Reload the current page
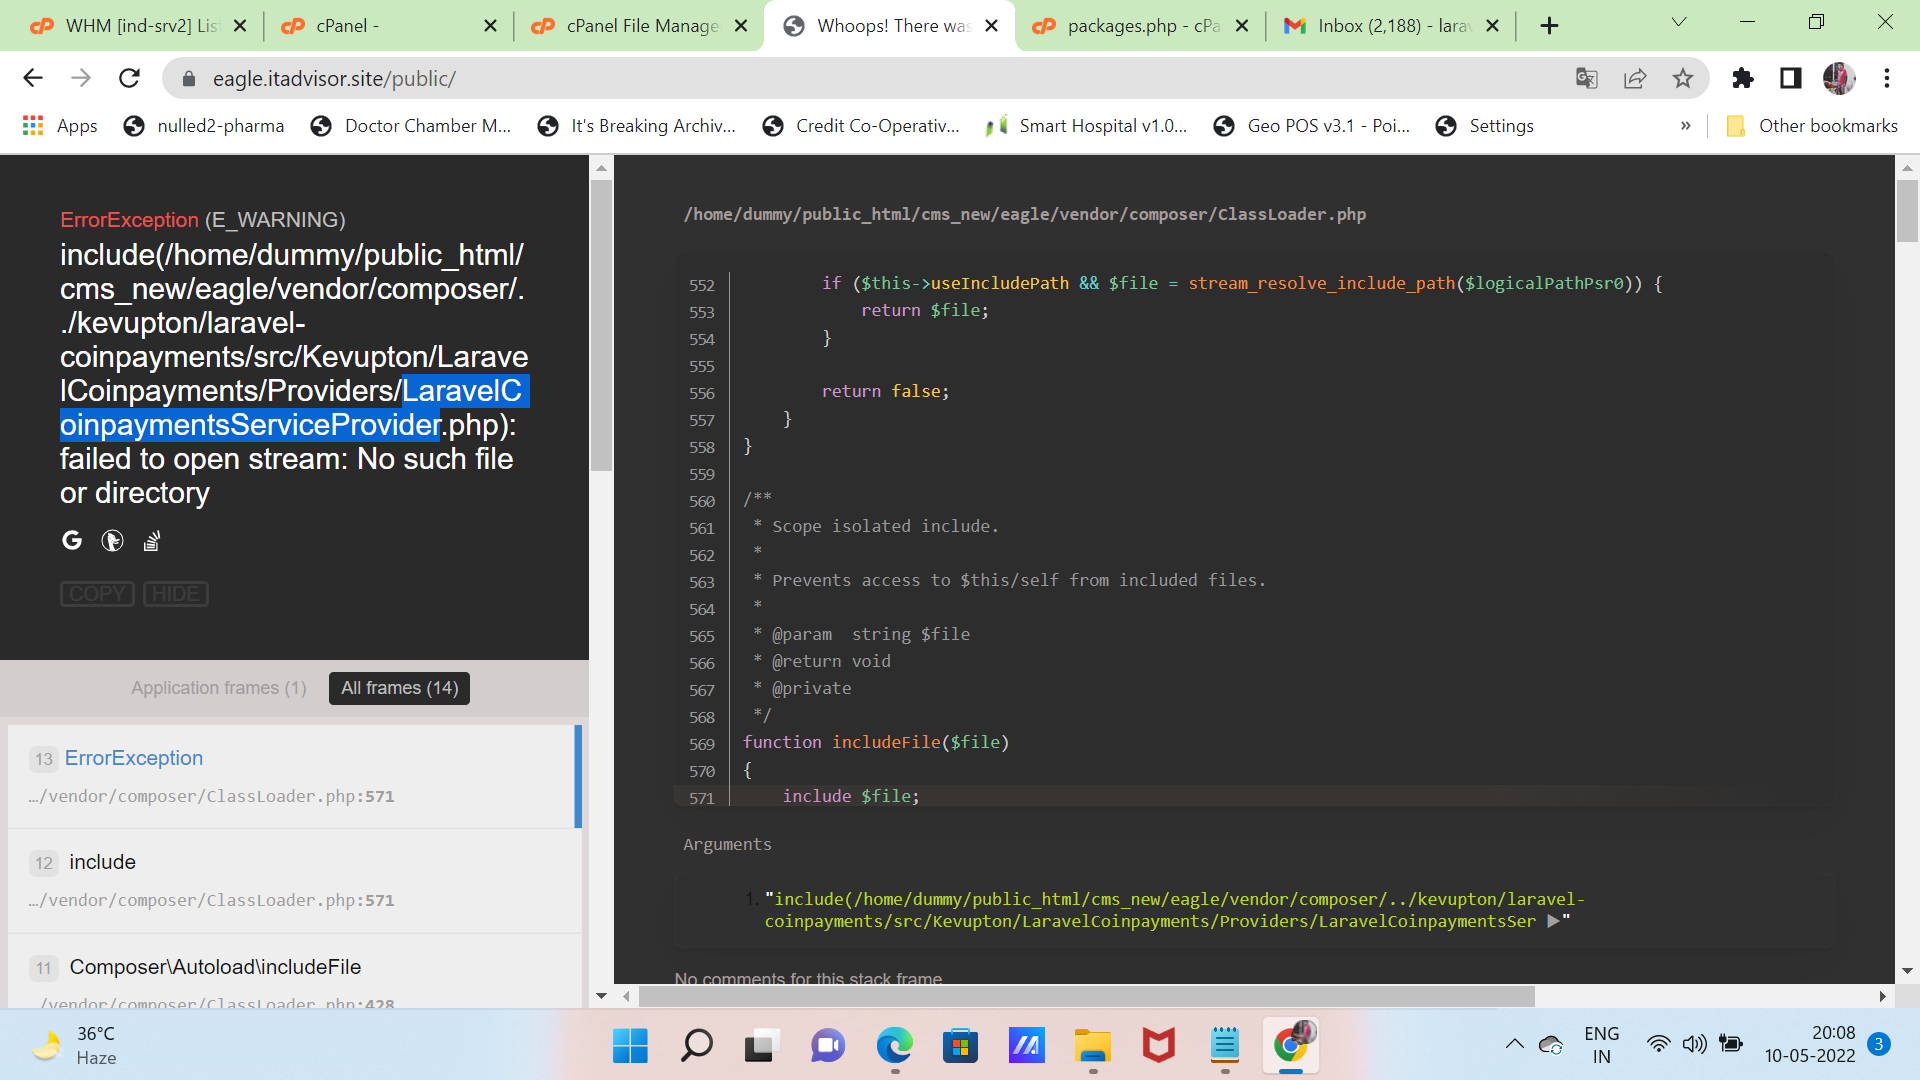 pos(129,78)
